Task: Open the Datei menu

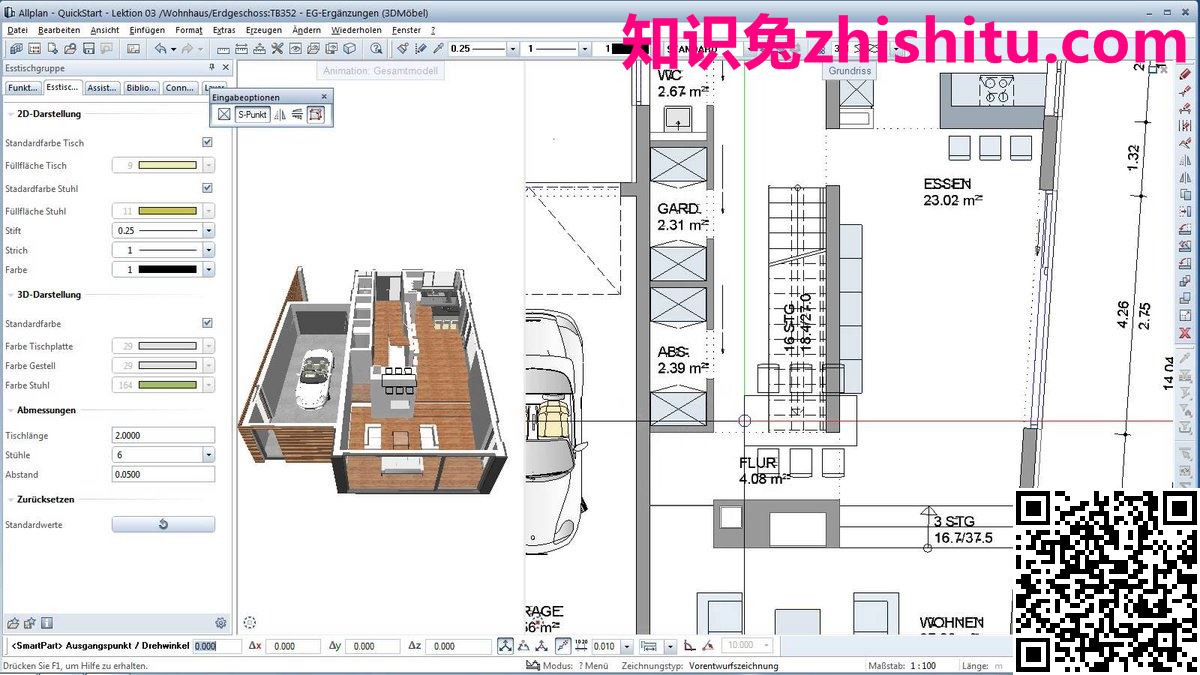Action: (17, 30)
